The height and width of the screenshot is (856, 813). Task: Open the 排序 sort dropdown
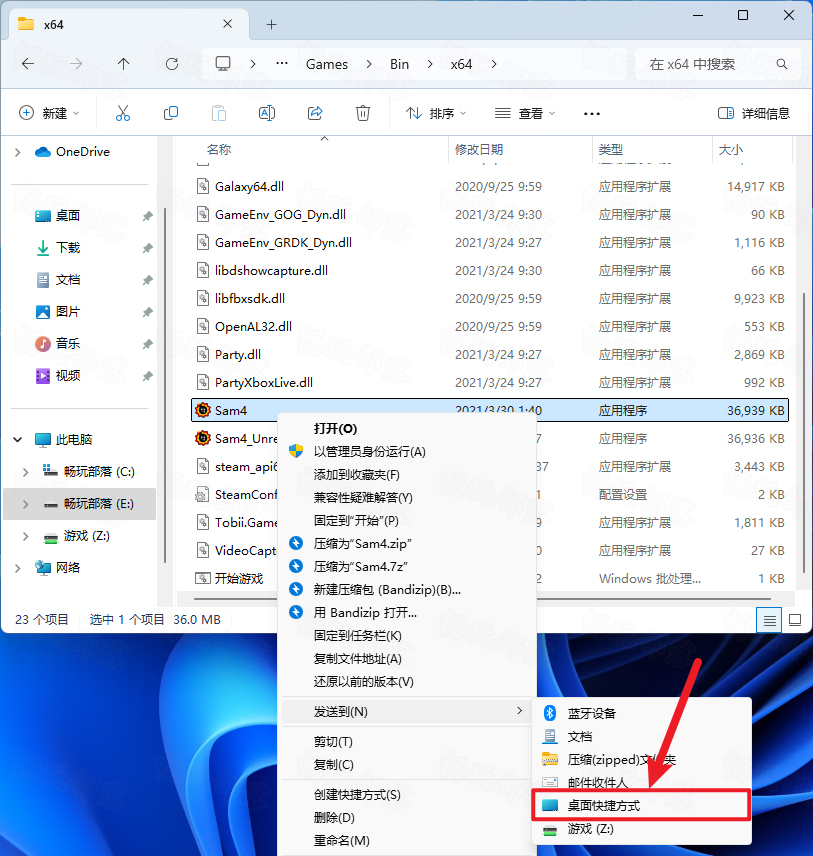click(436, 113)
